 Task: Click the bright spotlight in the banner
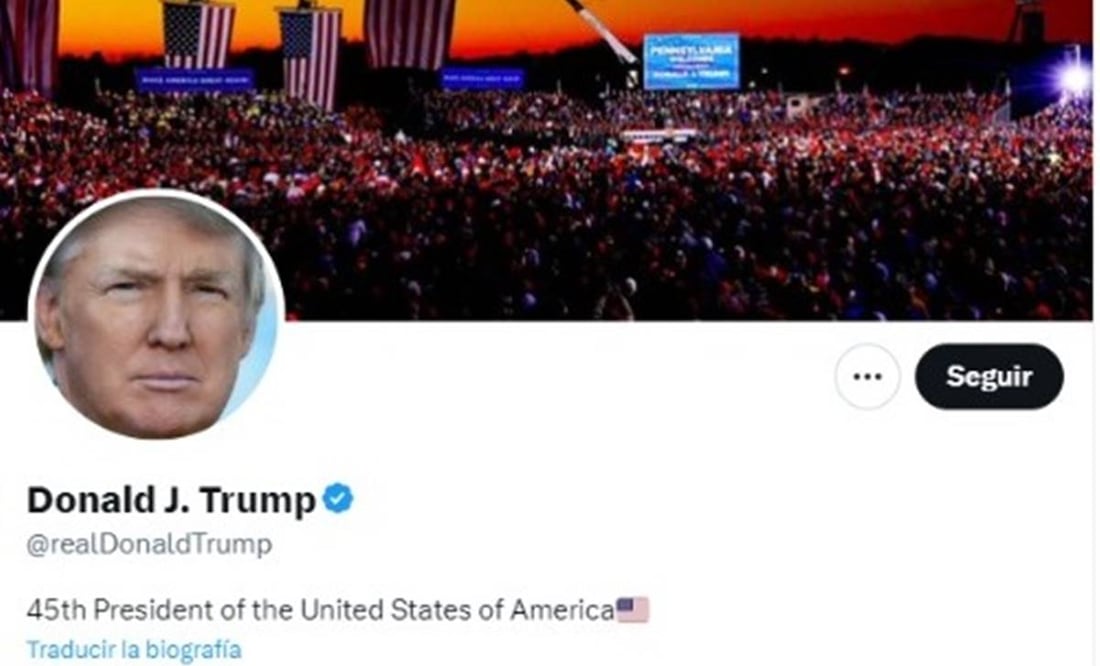1073,79
